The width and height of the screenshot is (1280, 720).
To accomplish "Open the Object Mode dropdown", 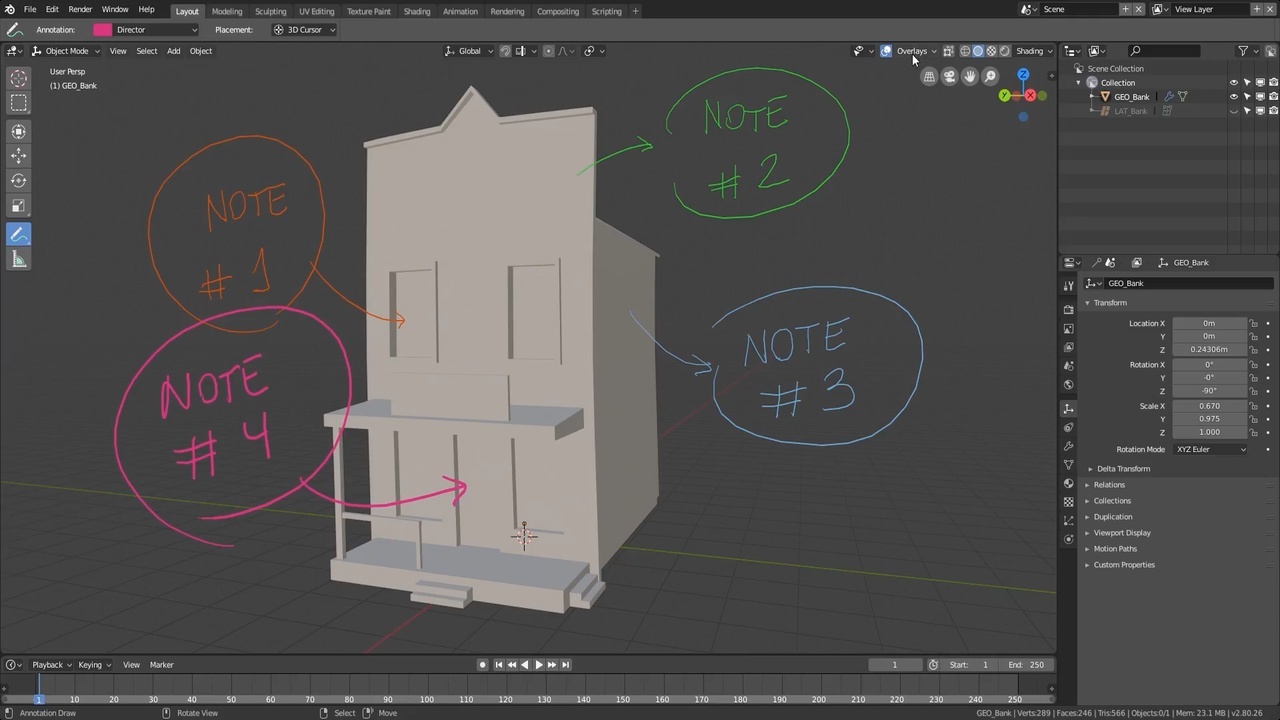I will click(66, 51).
